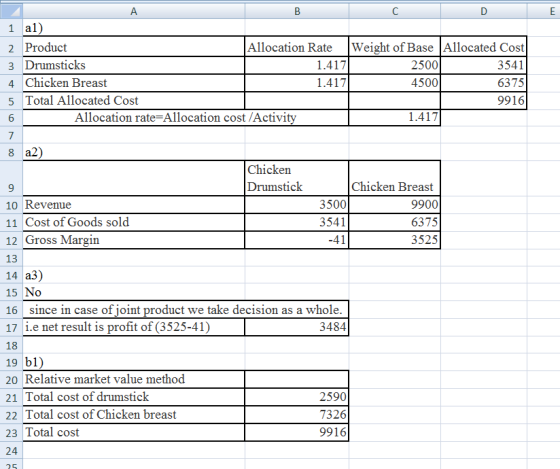
Task: Select column C header
Action: pyautogui.click(x=395, y=11)
